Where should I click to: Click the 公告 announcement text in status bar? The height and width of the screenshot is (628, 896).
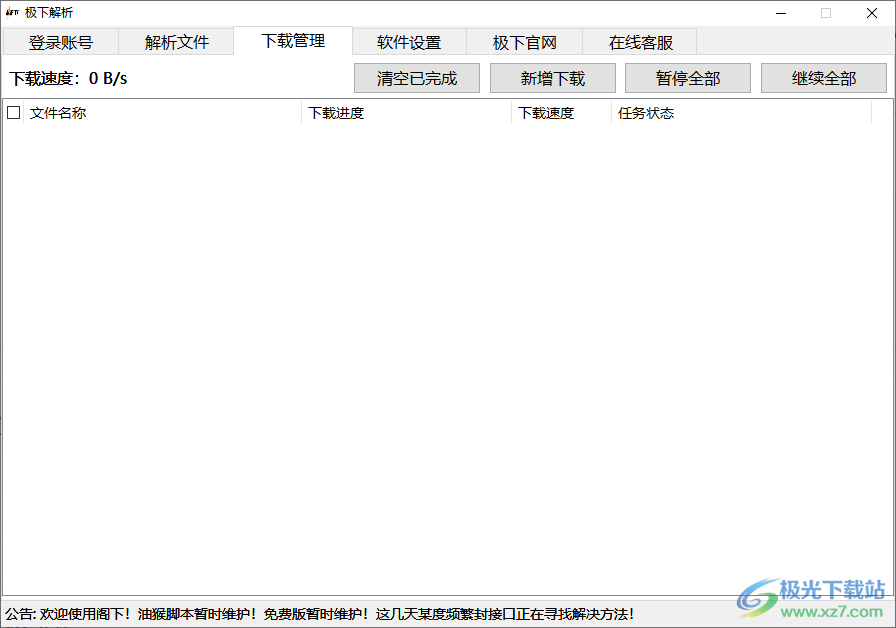pyautogui.click(x=319, y=614)
